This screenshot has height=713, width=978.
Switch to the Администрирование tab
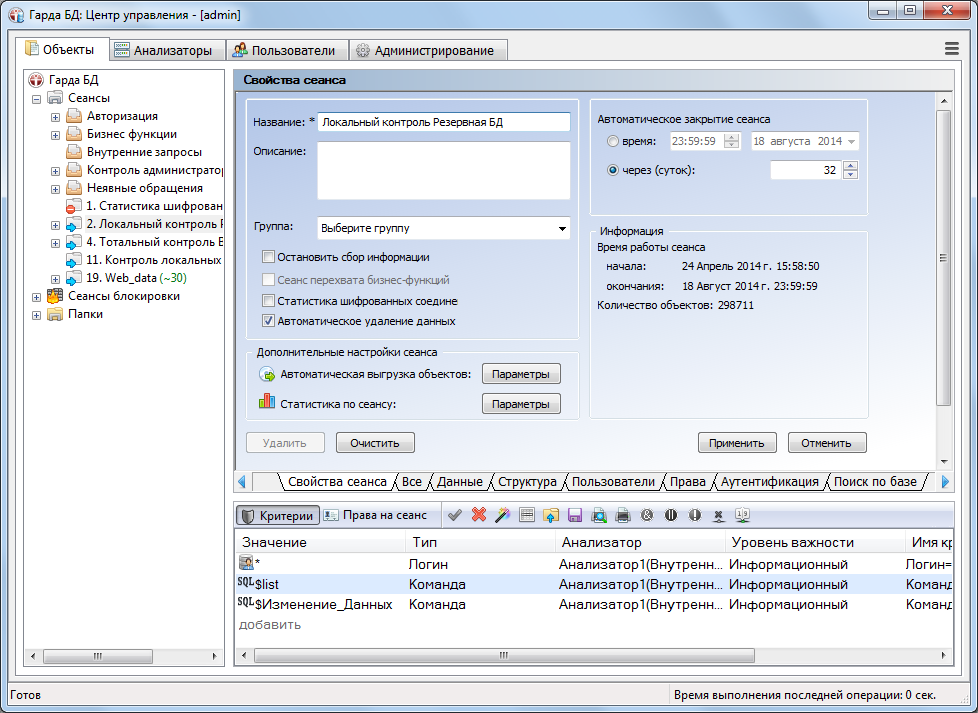428,51
